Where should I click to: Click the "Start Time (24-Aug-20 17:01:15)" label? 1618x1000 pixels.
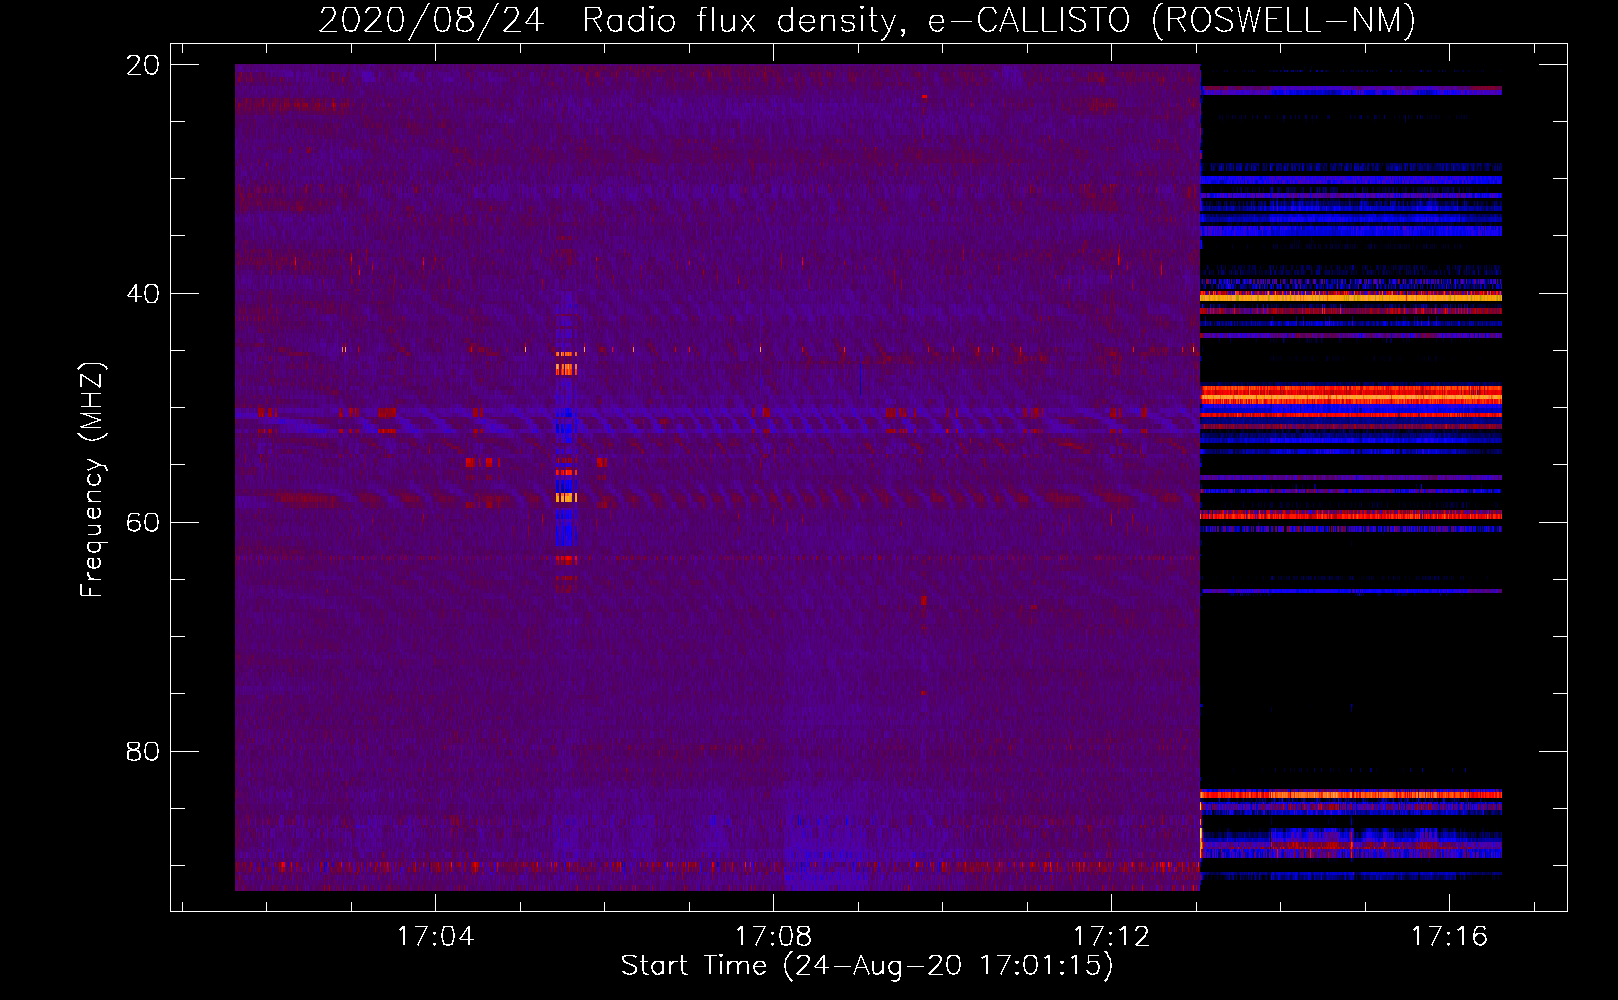coord(867,966)
